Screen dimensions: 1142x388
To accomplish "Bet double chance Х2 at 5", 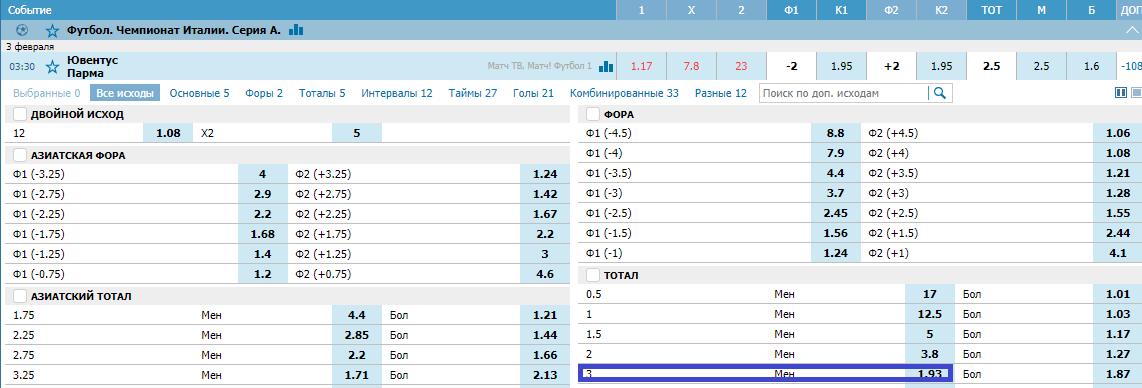I will click(x=357, y=134).
